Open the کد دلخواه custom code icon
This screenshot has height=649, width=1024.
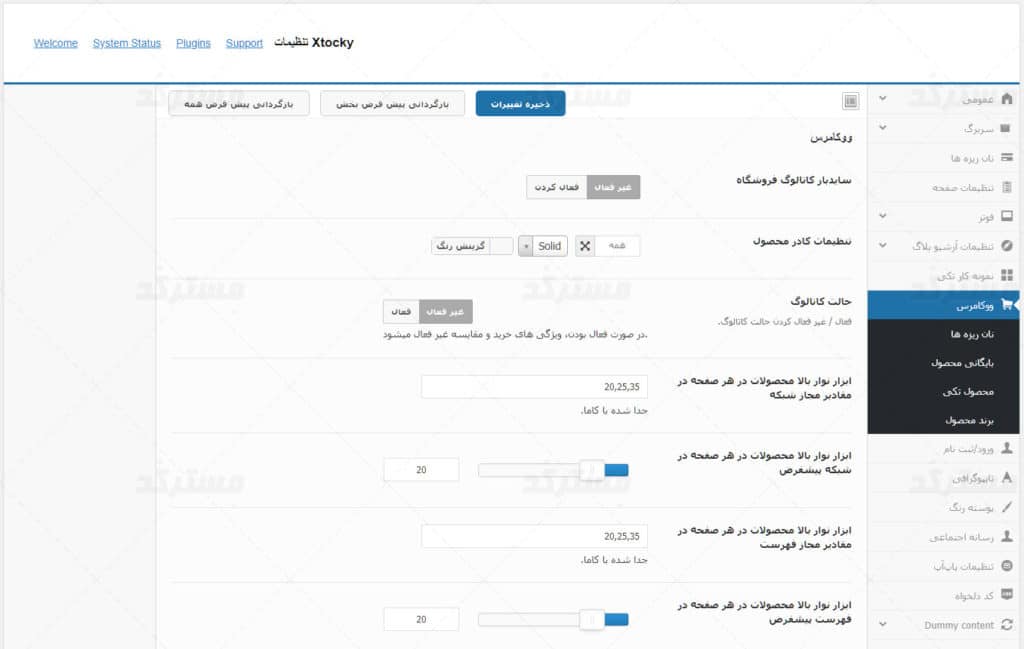click(x=1006, y=595)
